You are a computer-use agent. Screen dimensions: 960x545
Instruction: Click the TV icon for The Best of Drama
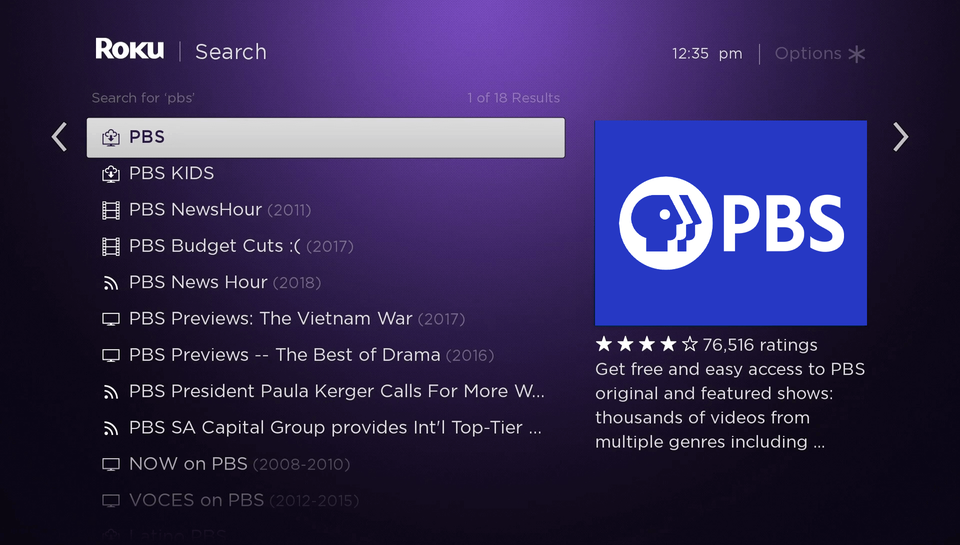(x=111, y=355)
